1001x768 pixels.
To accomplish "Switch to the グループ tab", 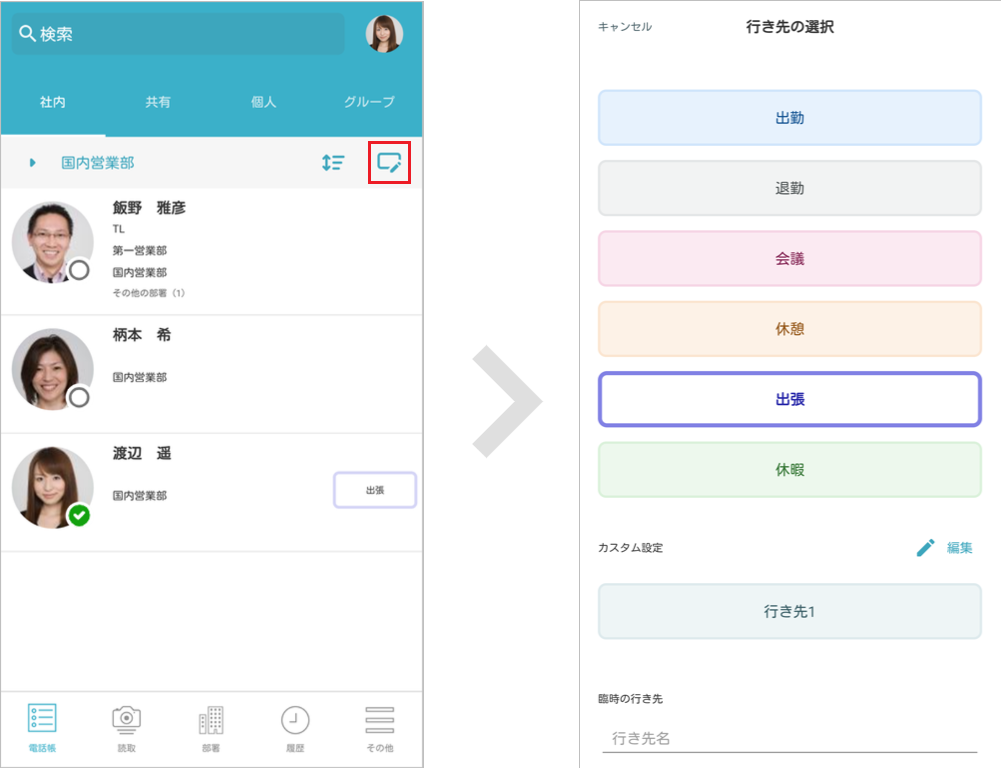I will tap(367, 101).
